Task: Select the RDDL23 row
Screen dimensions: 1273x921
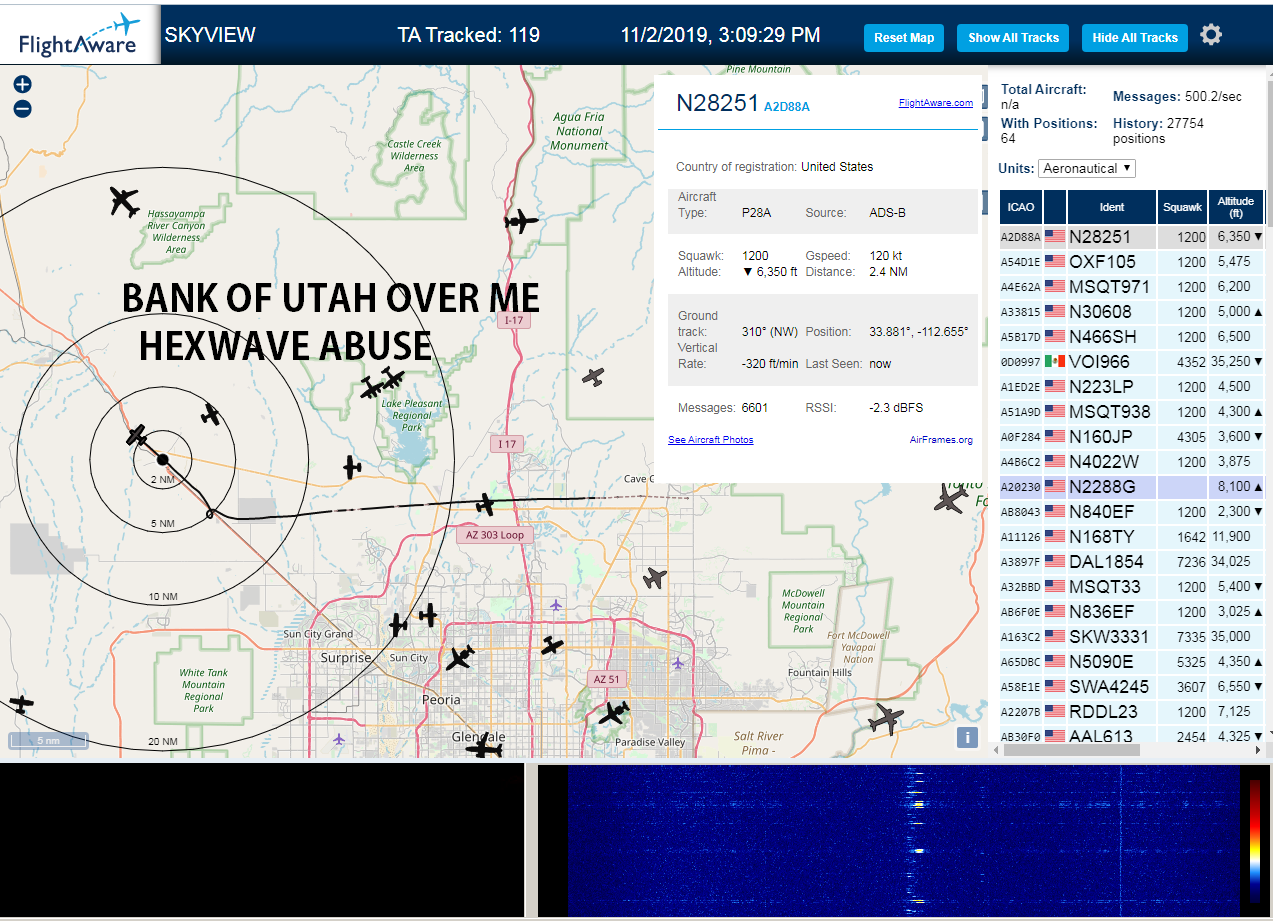Action: coord(1132,712)
